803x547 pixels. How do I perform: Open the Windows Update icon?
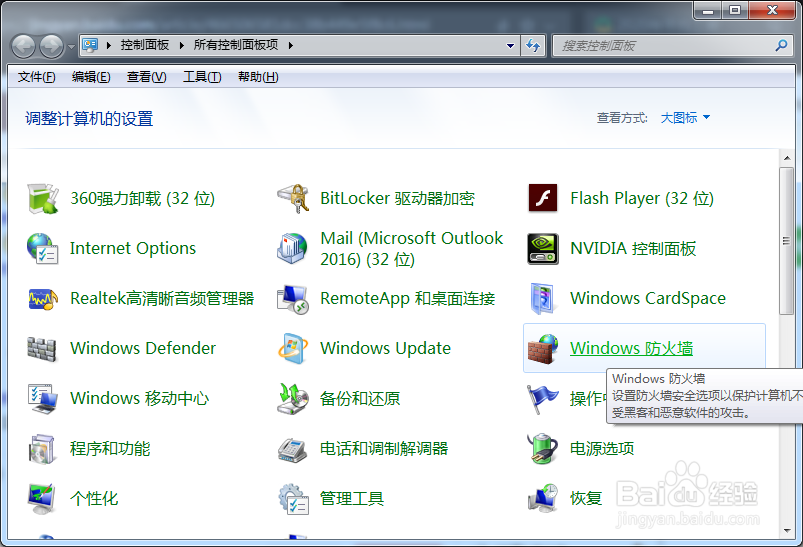293,348
